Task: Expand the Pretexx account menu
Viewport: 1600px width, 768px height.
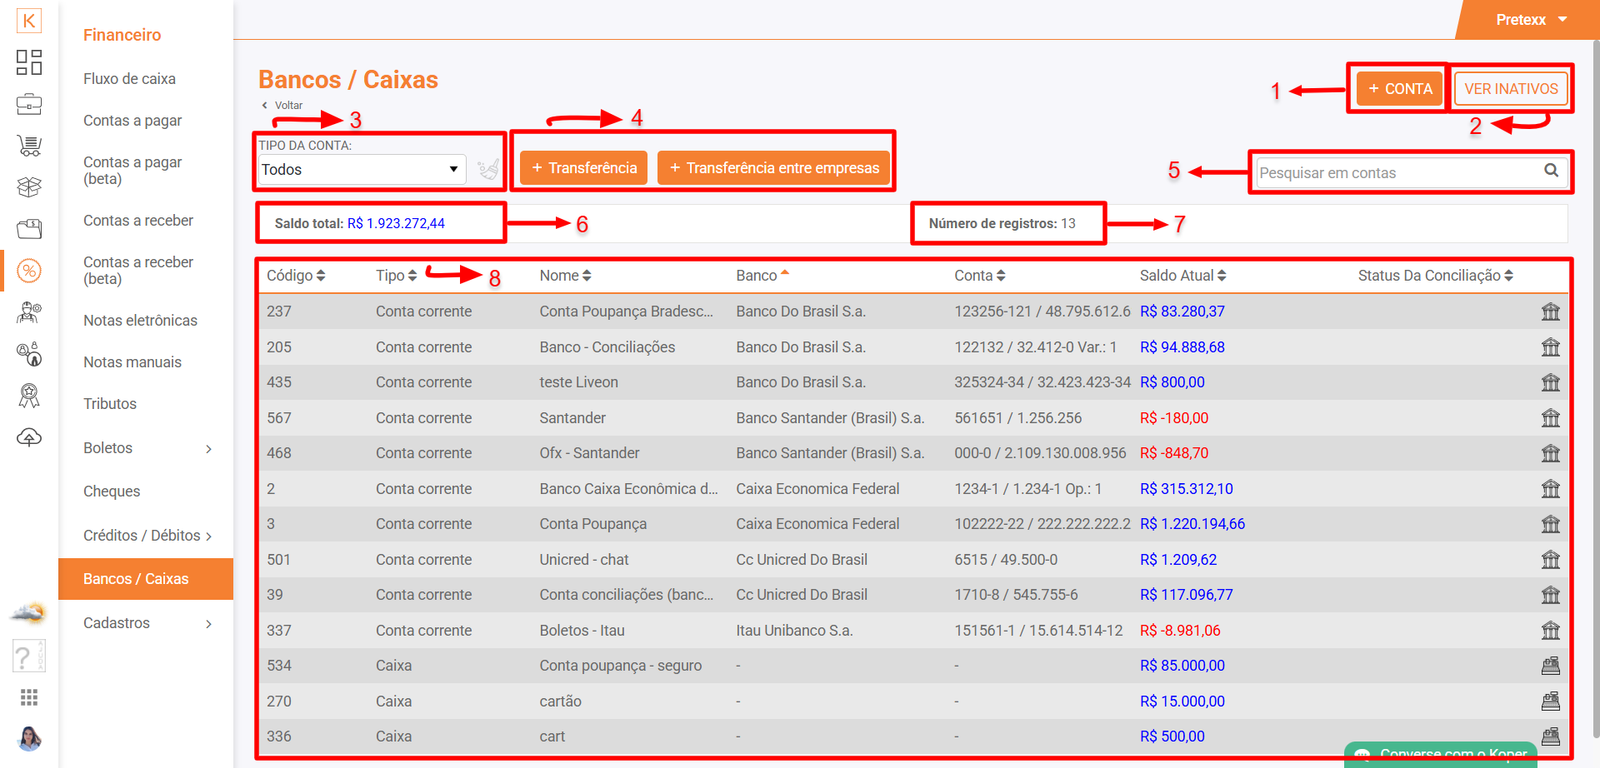Action: point(1531,20)
